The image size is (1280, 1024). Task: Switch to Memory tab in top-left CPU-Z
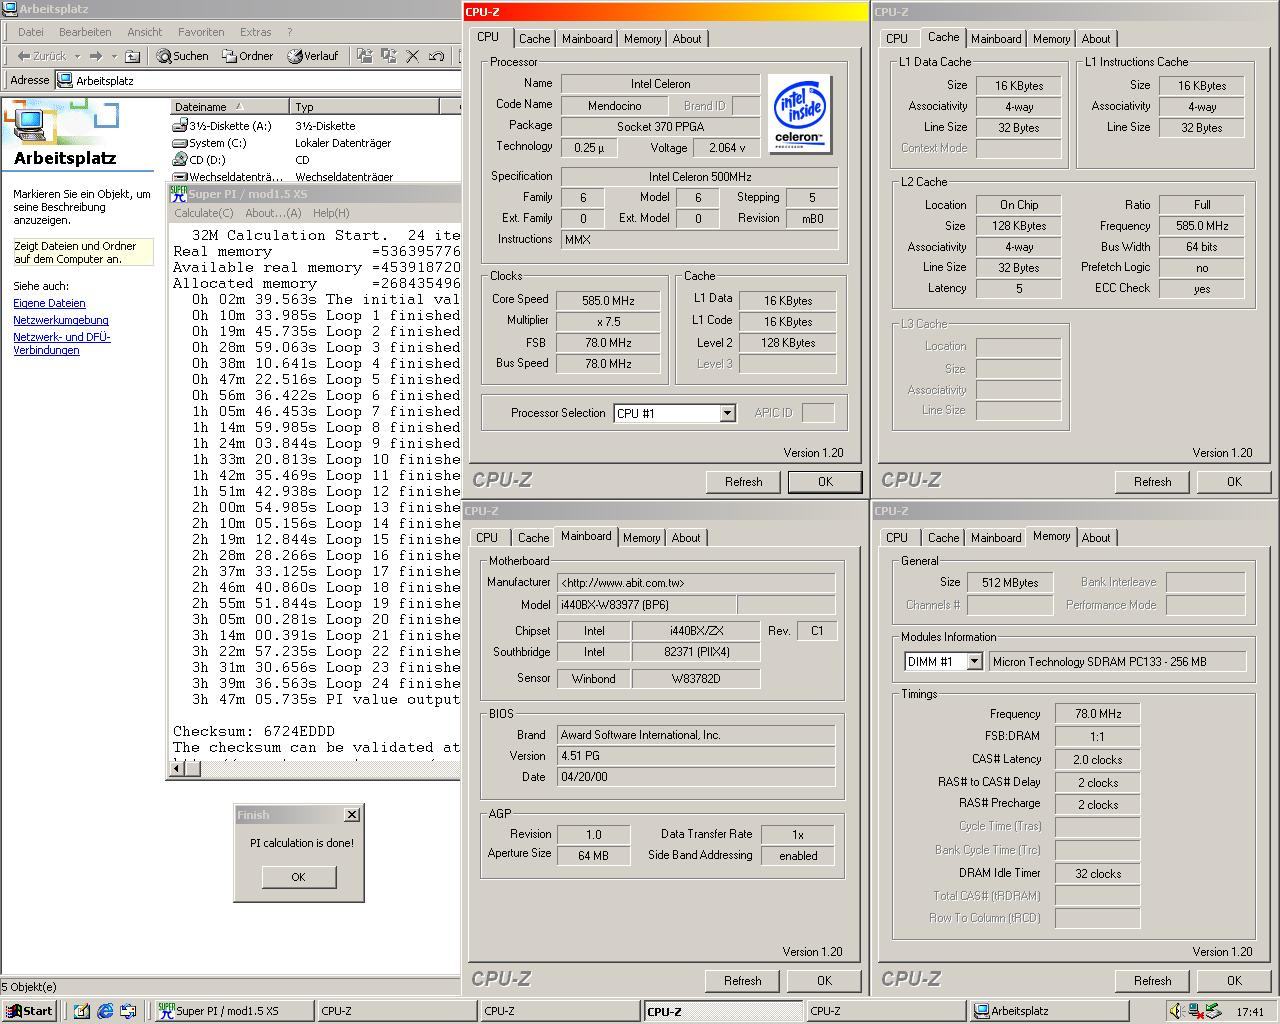point(642,39)
